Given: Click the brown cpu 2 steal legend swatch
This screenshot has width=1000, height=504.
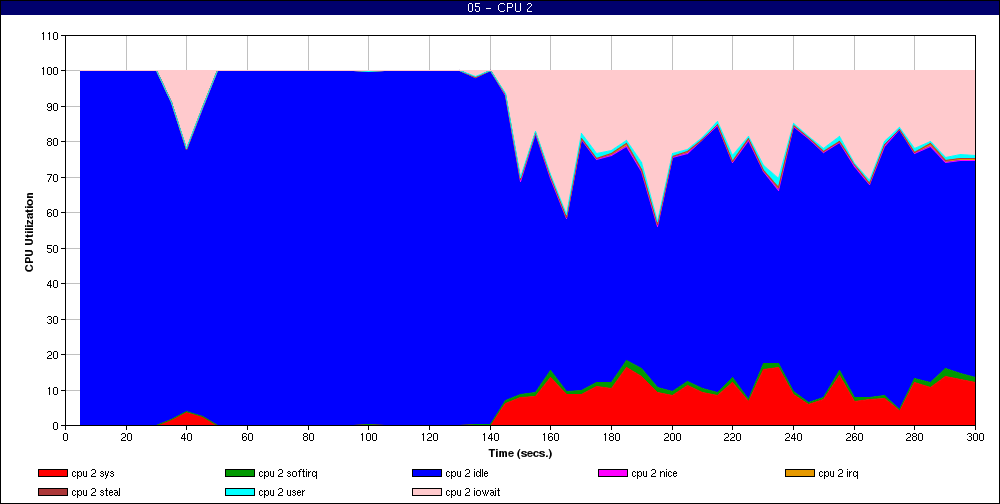Looking at the screenshot, I should coord(52,493).
